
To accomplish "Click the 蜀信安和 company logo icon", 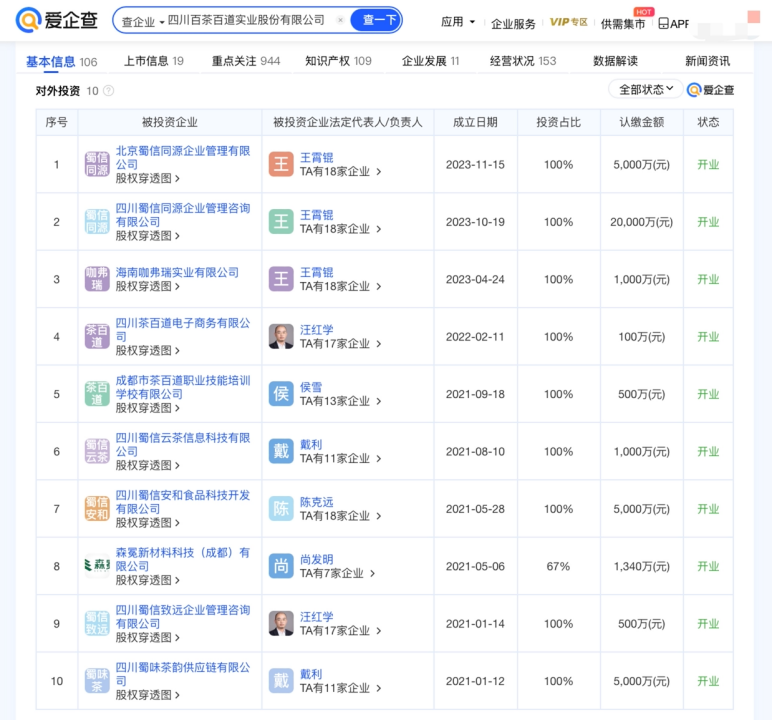I will [97, 508].
